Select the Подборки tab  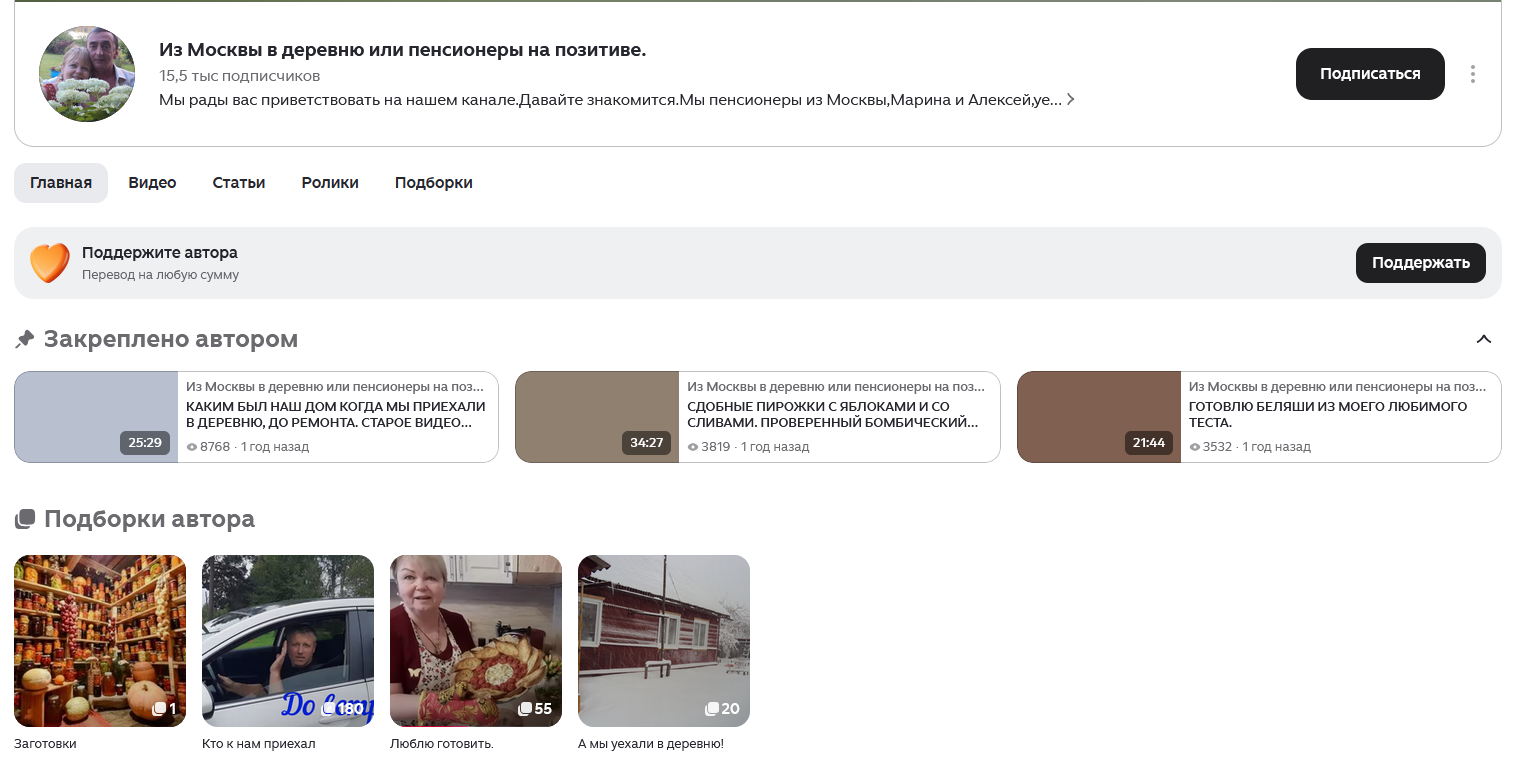[433, 183]
